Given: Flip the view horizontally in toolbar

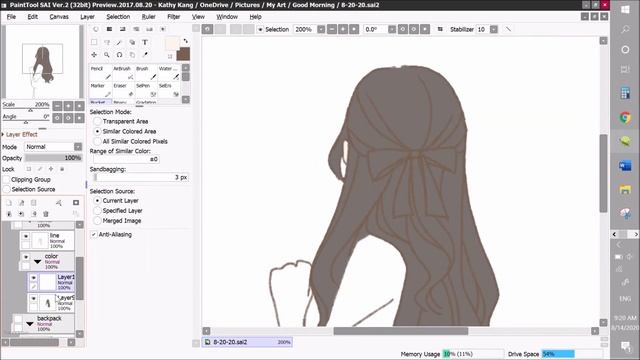Looking at the screenshot, I should tap(440, 29).
